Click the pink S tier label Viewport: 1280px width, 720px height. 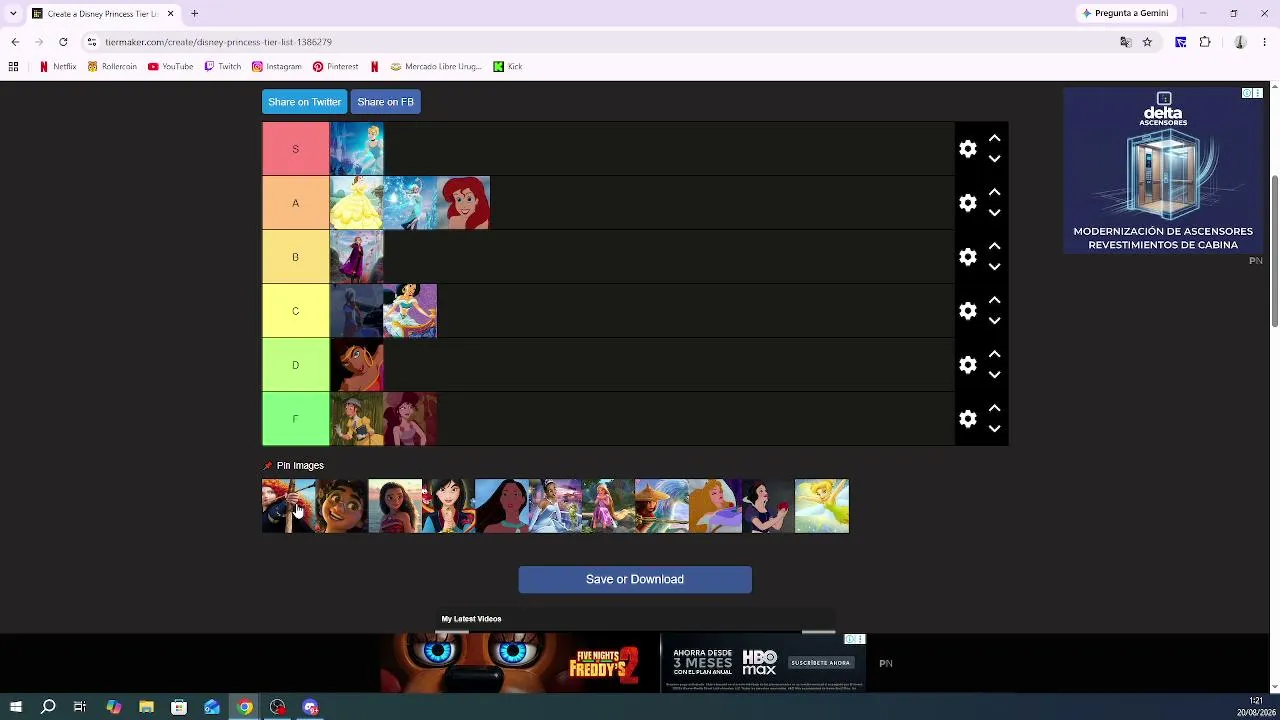(295, 149)
